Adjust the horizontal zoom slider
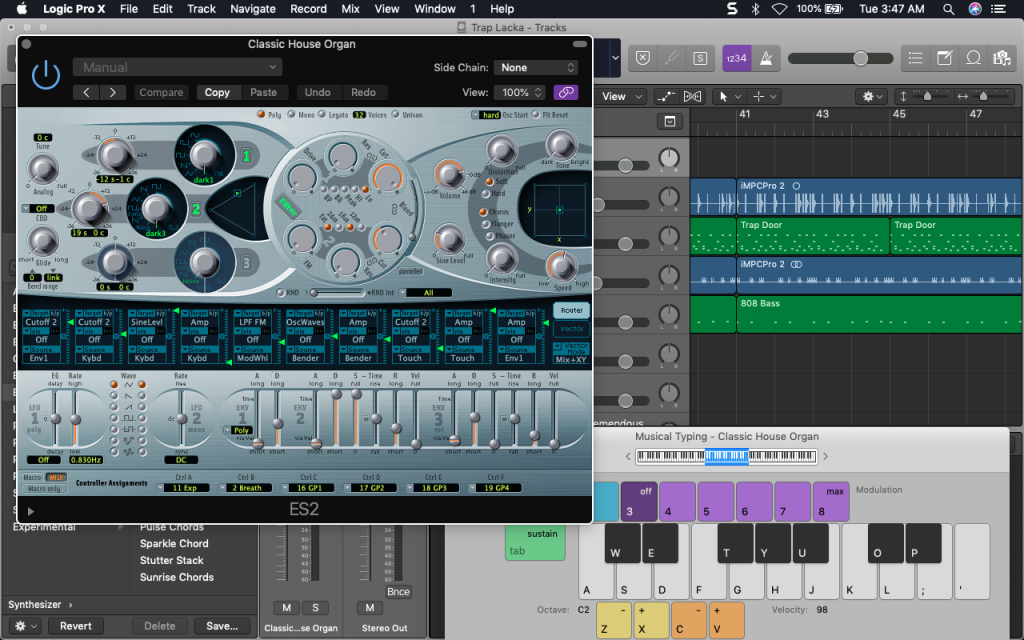The image size is (1024, 640). click(984, 97)
